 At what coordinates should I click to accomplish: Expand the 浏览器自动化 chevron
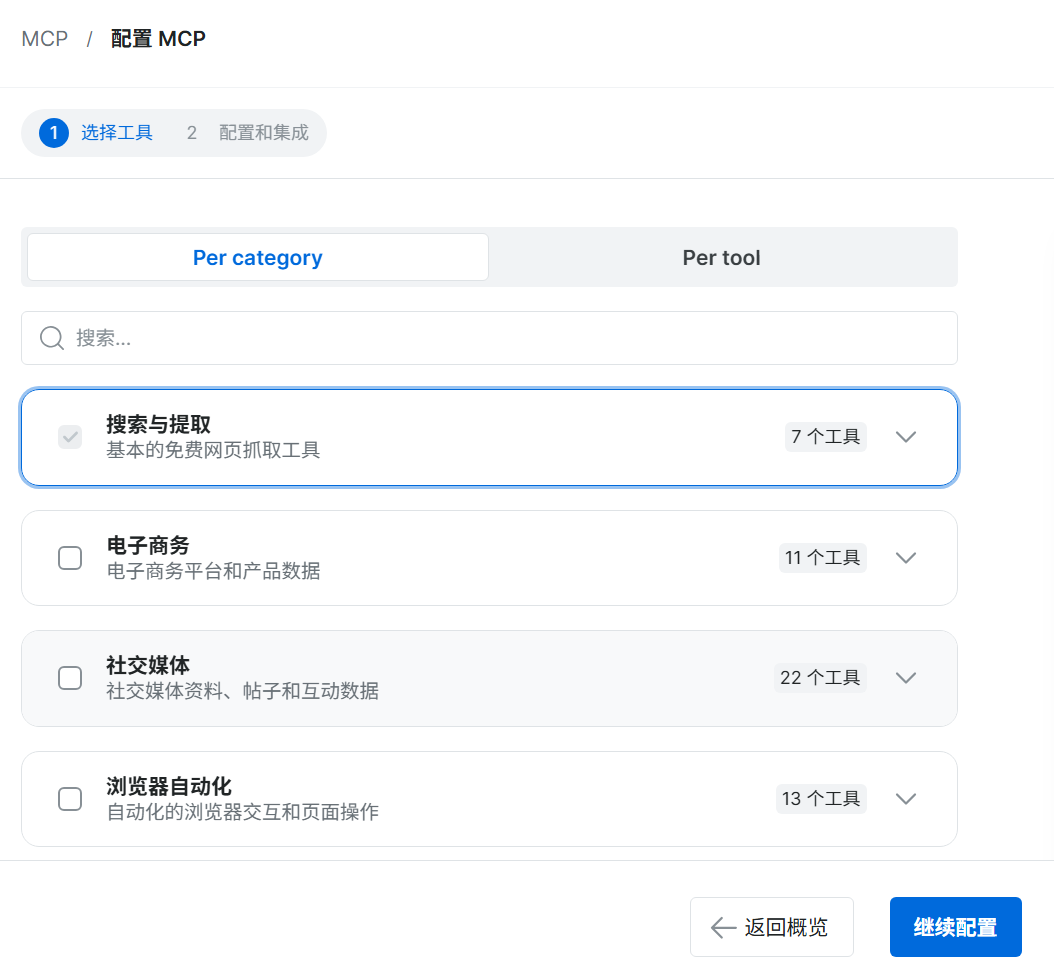click(x=906, y=799)
